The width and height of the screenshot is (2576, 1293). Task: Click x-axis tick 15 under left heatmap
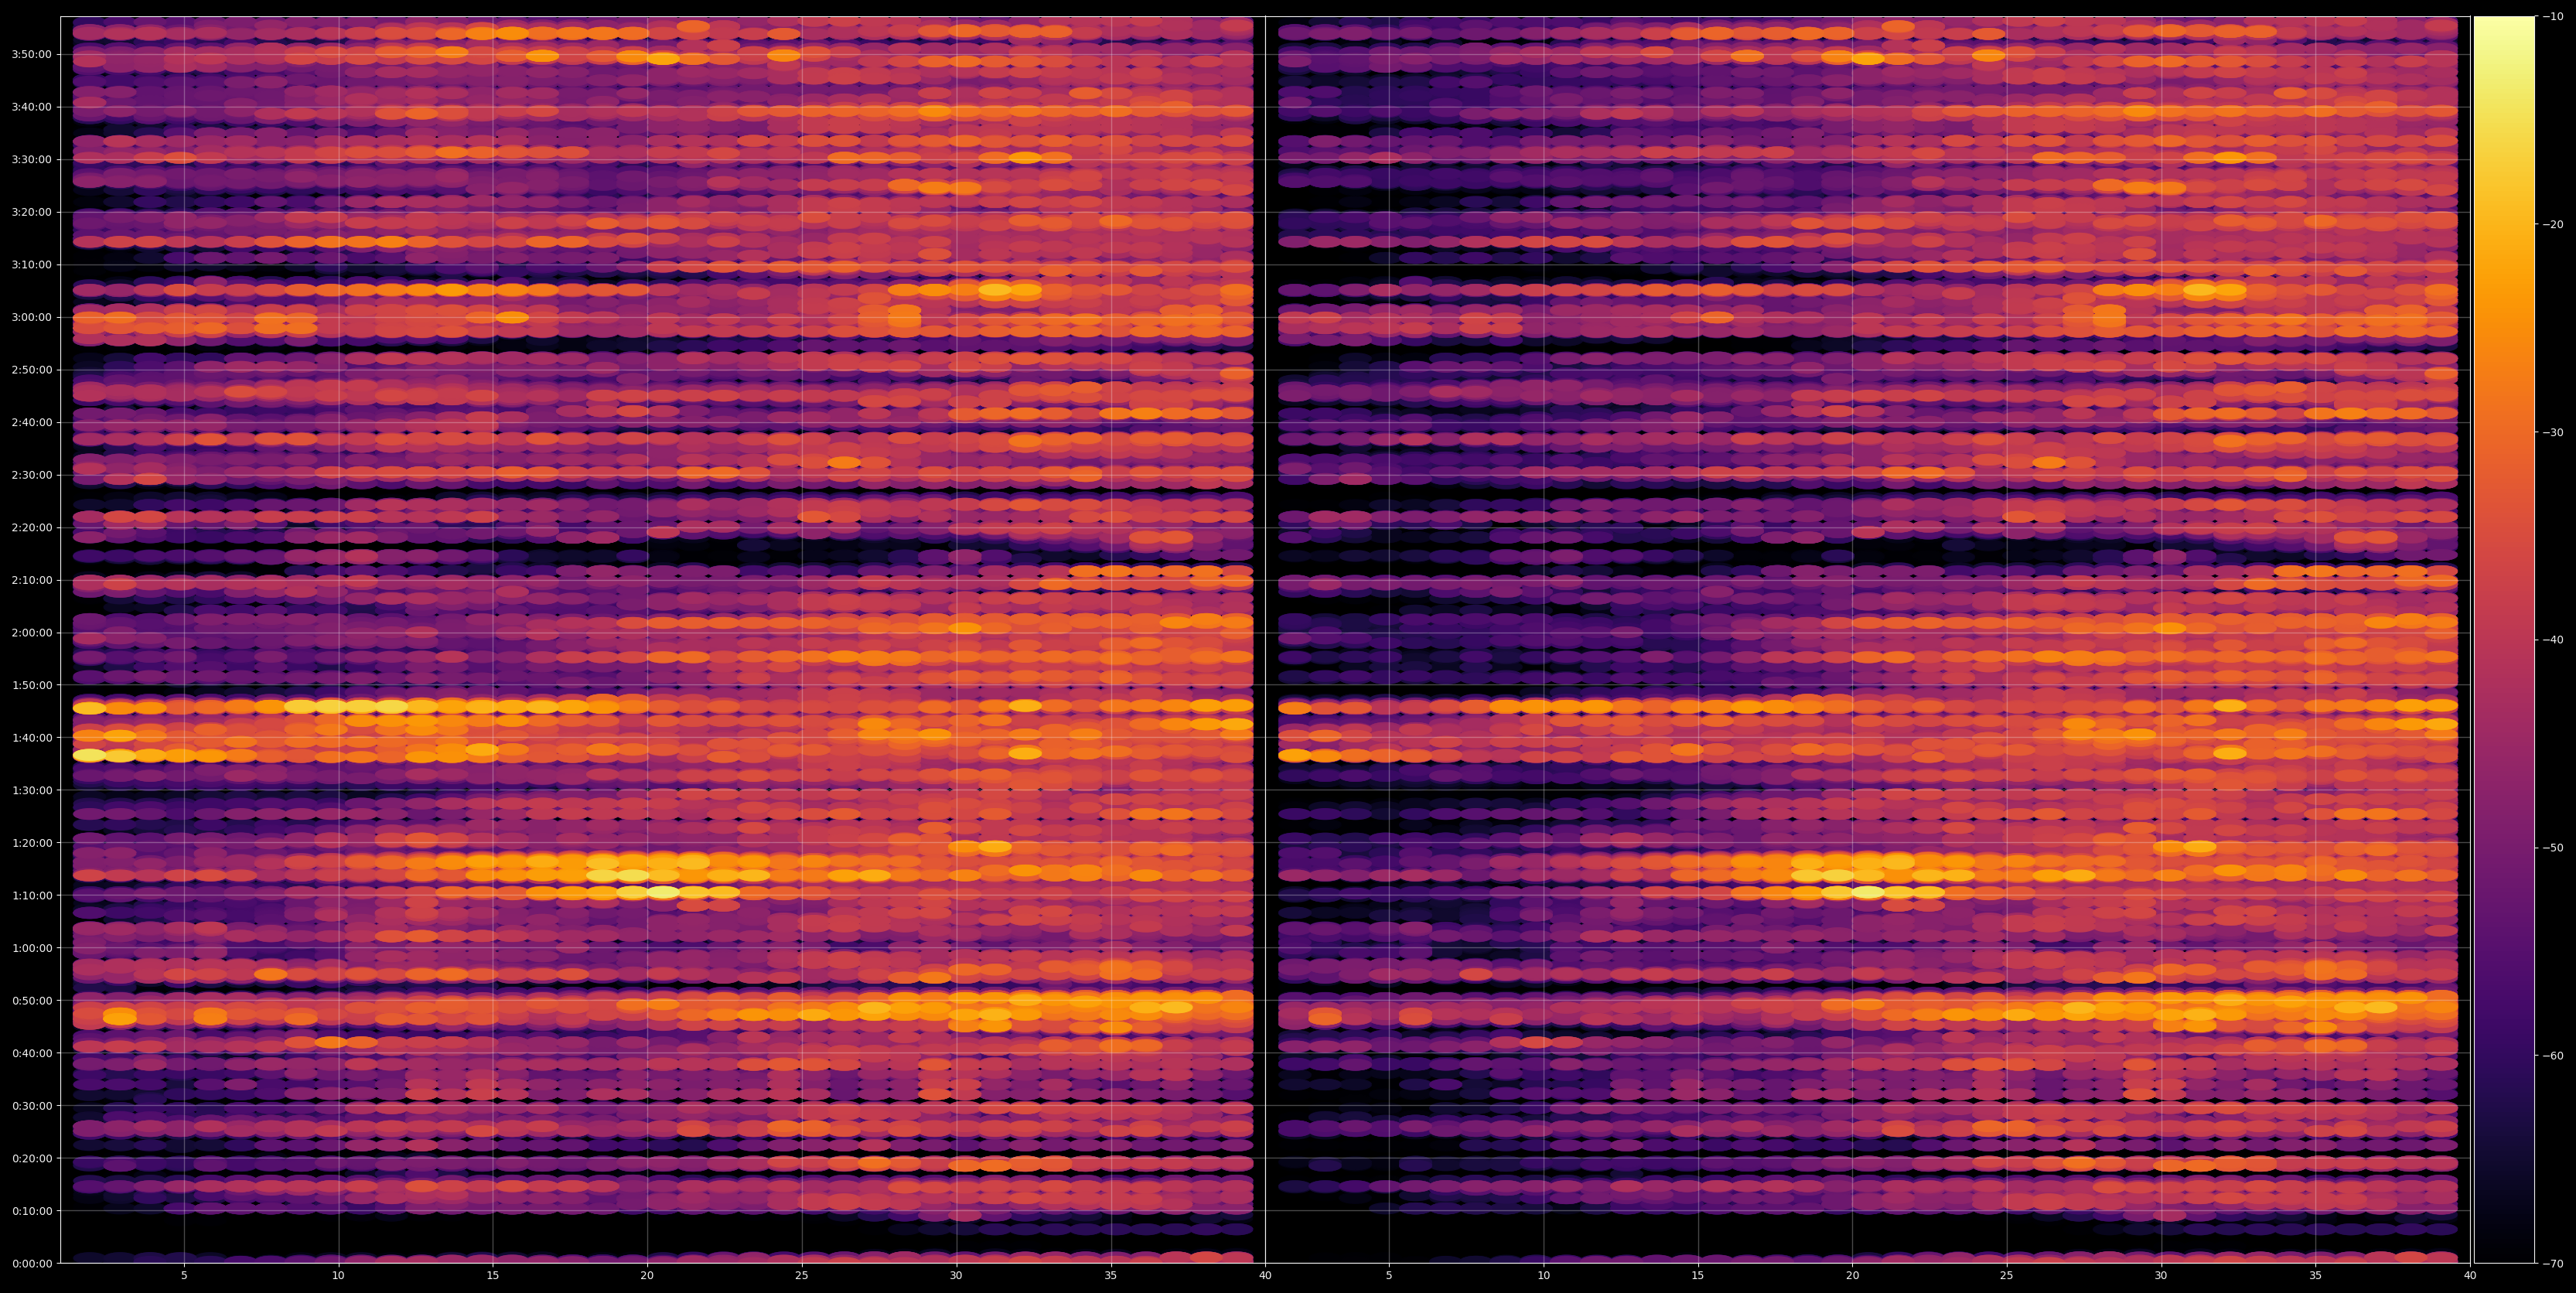(493, 1276)
